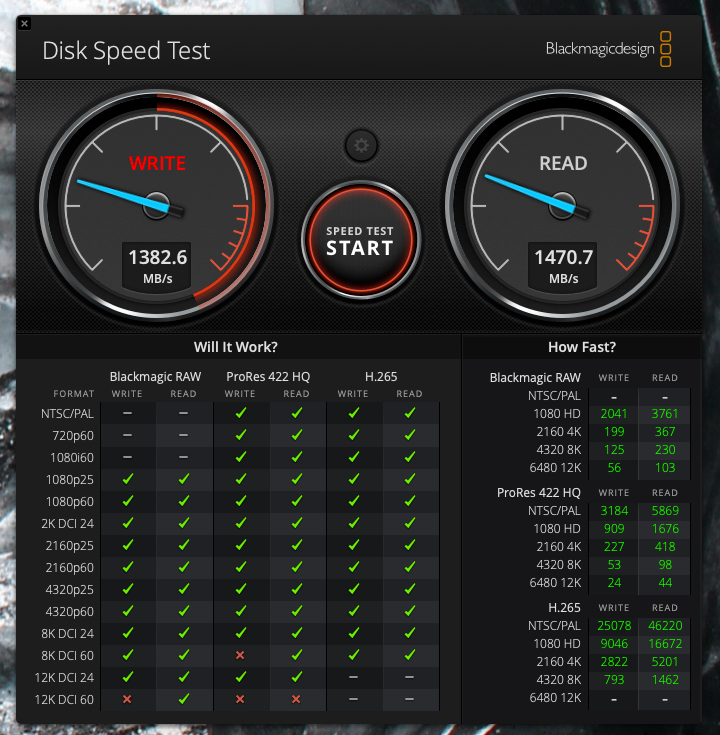
Task: Click green check for NTSC/PAL H.265 read
Action: 410,412
